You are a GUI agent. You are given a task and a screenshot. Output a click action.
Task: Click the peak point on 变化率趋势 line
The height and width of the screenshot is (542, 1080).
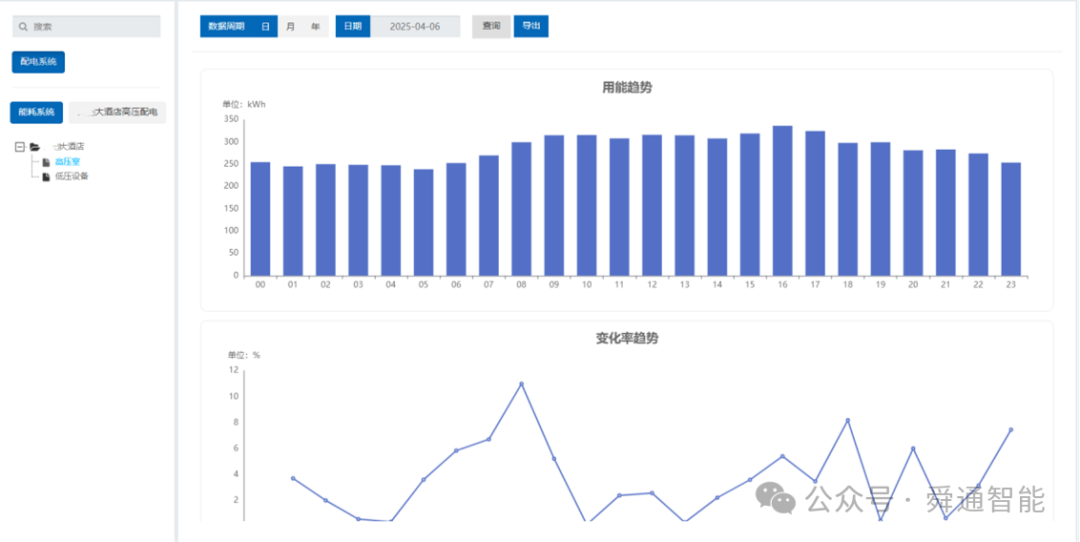tap(521, 384)
